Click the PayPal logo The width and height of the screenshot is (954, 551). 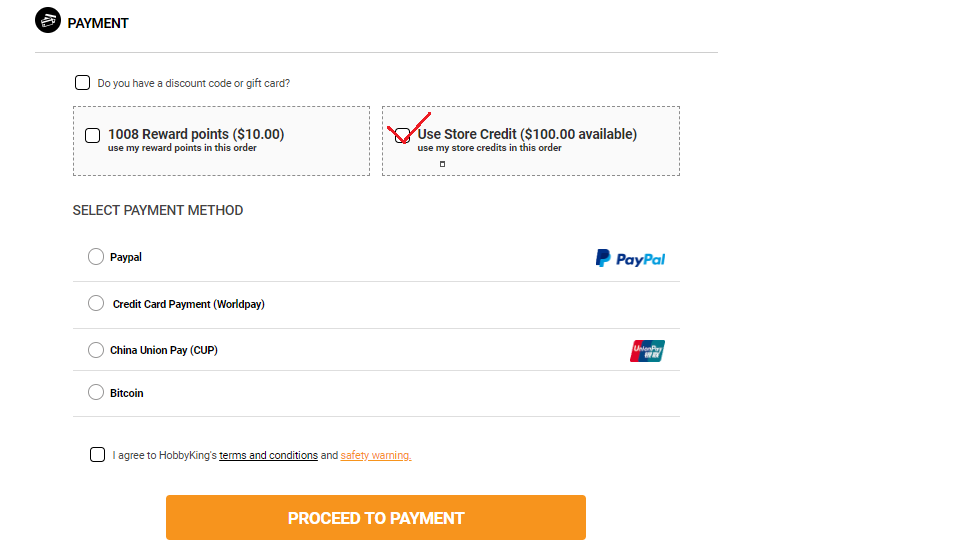coord(630,258)
